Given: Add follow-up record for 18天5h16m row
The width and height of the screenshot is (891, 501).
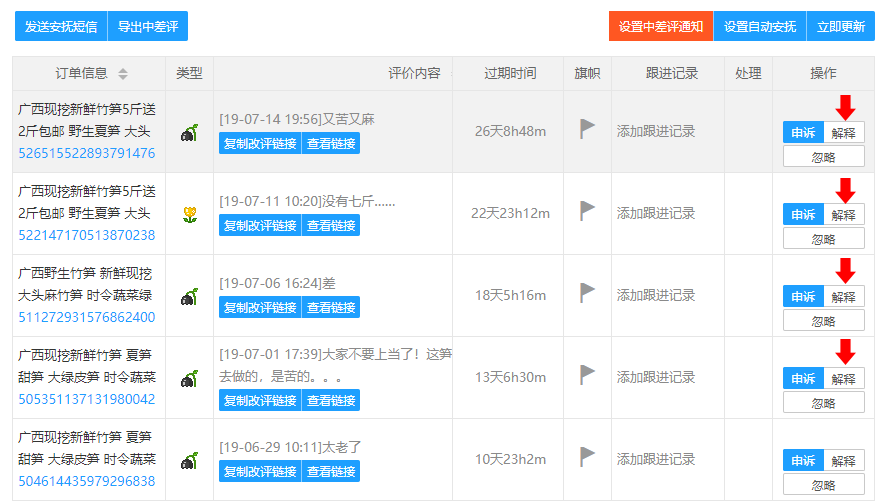Looking at the screenshot, I should [656, 295].
